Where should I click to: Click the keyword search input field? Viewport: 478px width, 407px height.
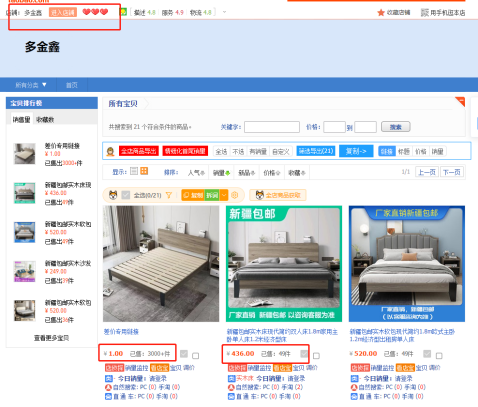pyautogui.click(x=272, y=127)
